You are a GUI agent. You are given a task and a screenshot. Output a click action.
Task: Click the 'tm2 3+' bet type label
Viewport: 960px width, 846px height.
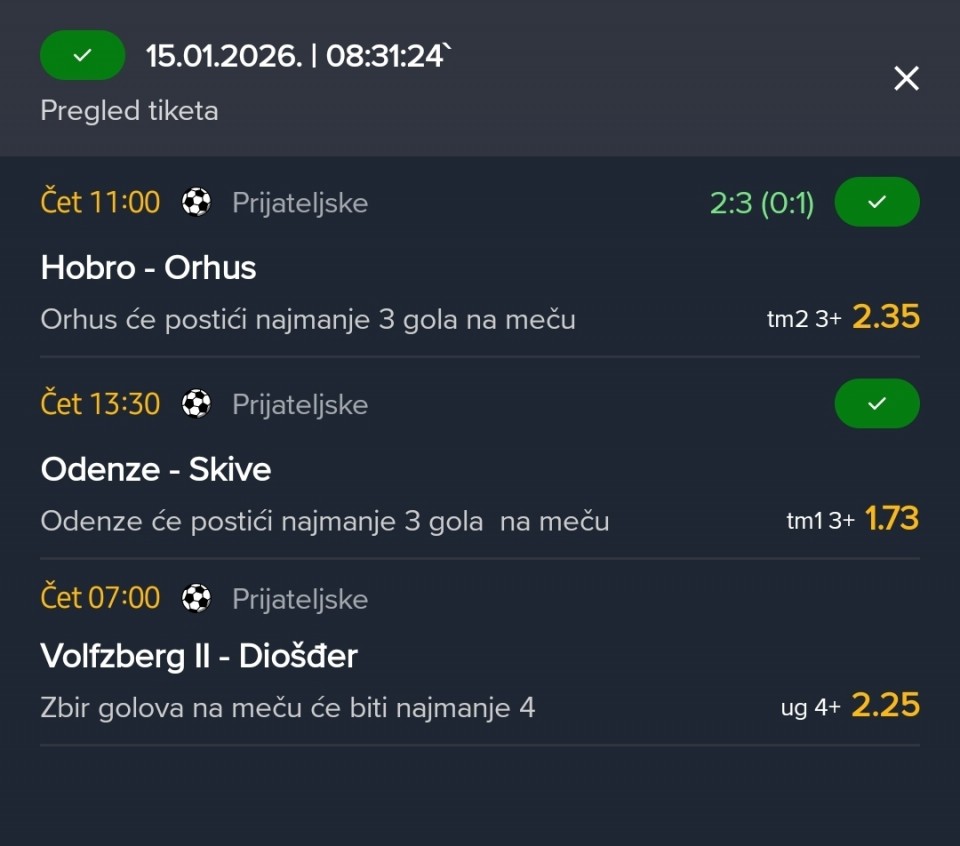coord(803,320)
